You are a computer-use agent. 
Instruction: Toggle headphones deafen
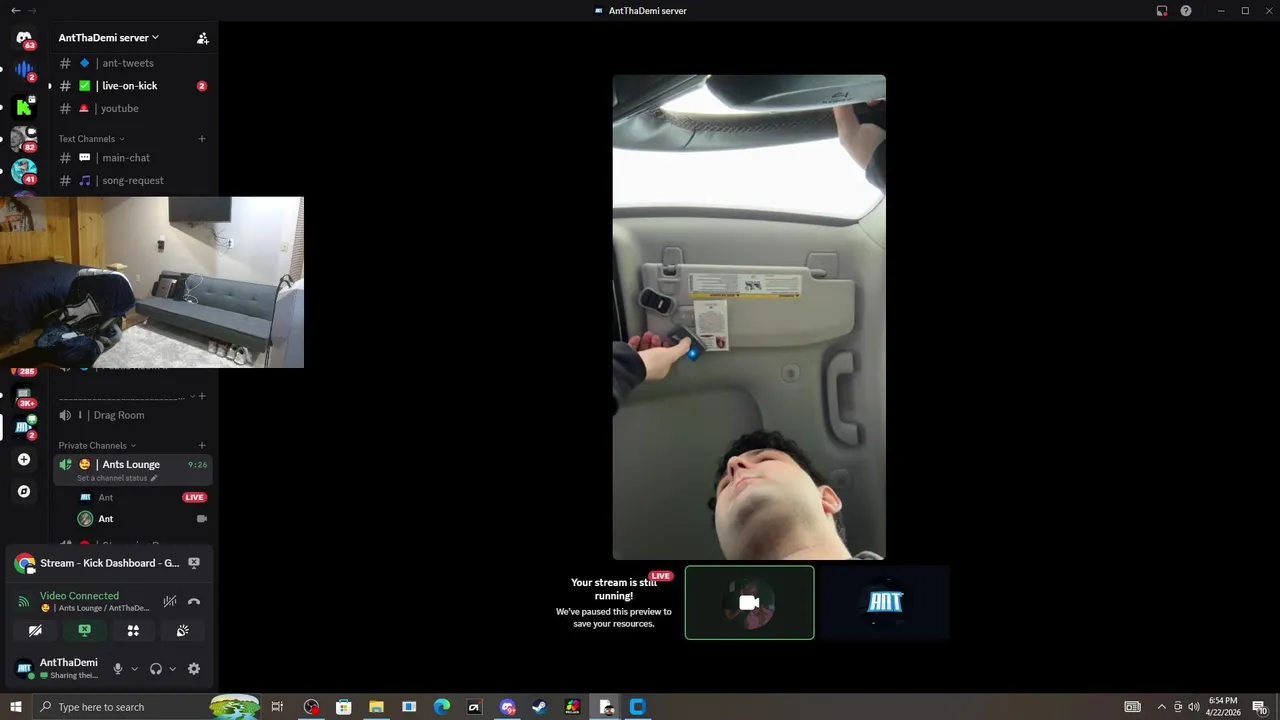[x=156, y=669]
